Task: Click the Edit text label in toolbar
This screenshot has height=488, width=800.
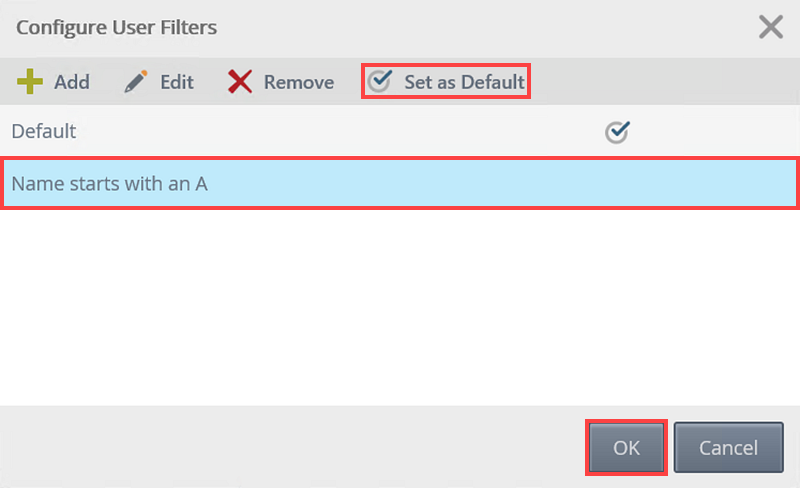Action: pyautogui.click(x=177, y=82)
